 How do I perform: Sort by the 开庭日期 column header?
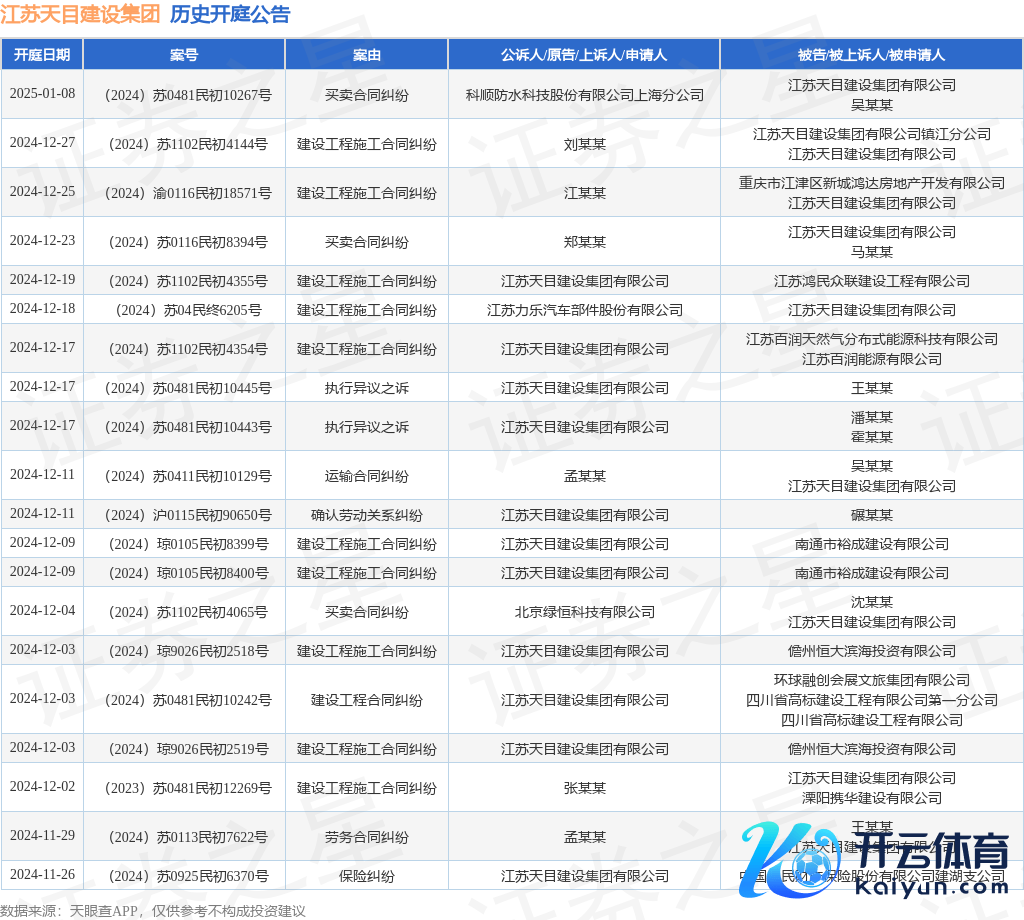point(42,55)
